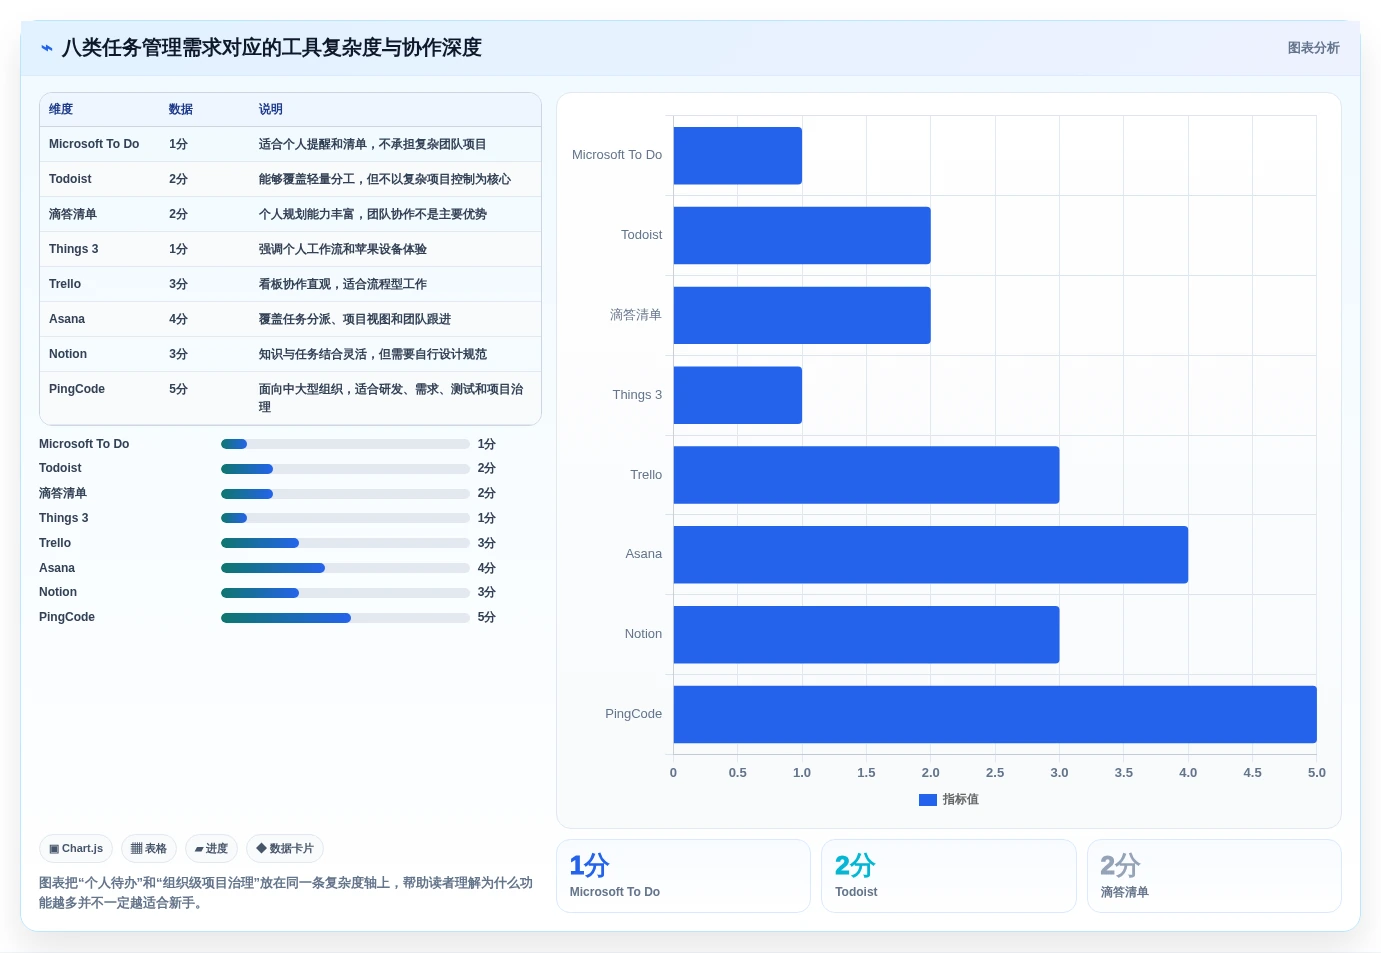The height and width of the screenshot is (953, 1381).
Task: Click the Things 3 progress bar
Action: tap(345, 518)
